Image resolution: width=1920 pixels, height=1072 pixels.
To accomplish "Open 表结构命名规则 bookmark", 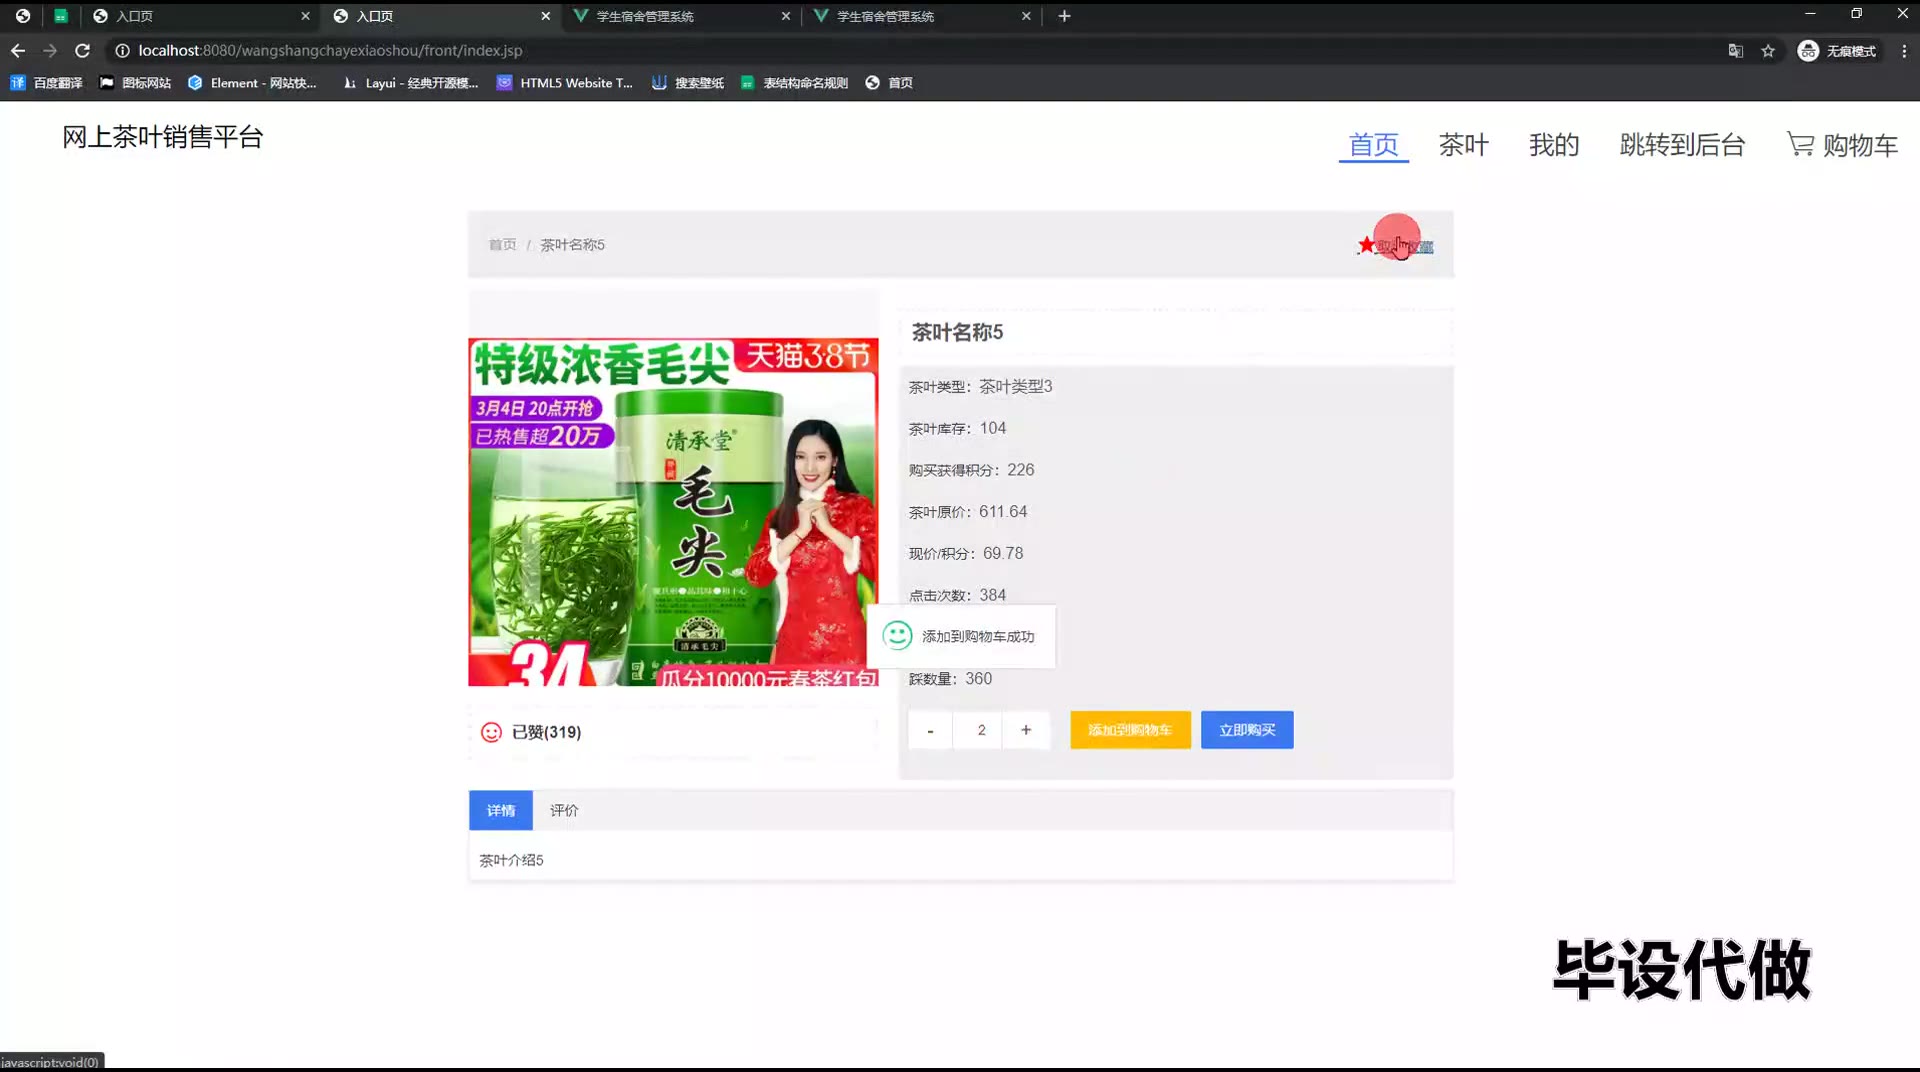I will [794, 83].
